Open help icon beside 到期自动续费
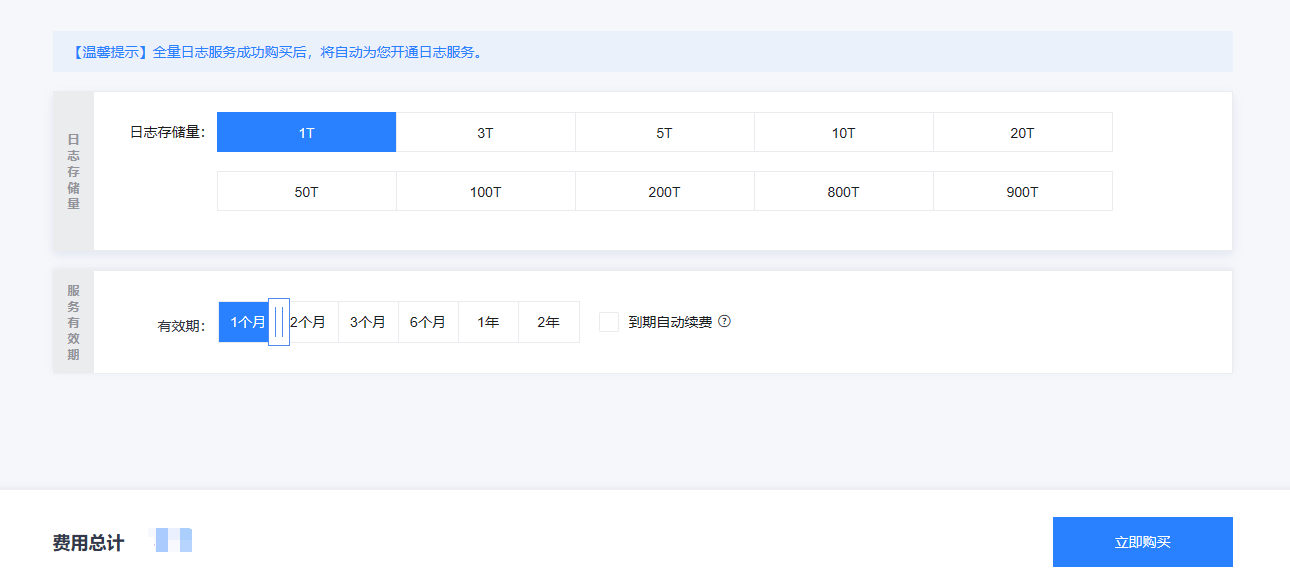 (x=725, y=321)
